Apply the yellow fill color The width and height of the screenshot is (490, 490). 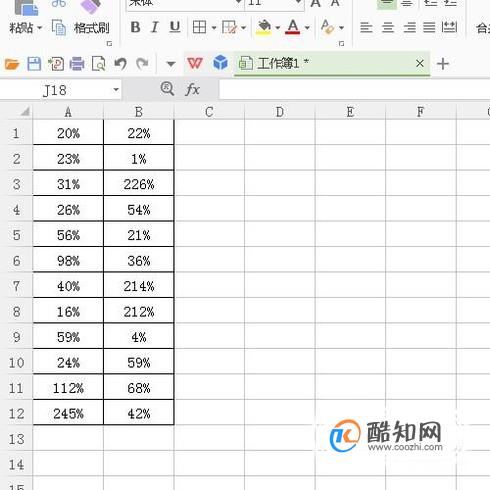[x=264, y=27]
